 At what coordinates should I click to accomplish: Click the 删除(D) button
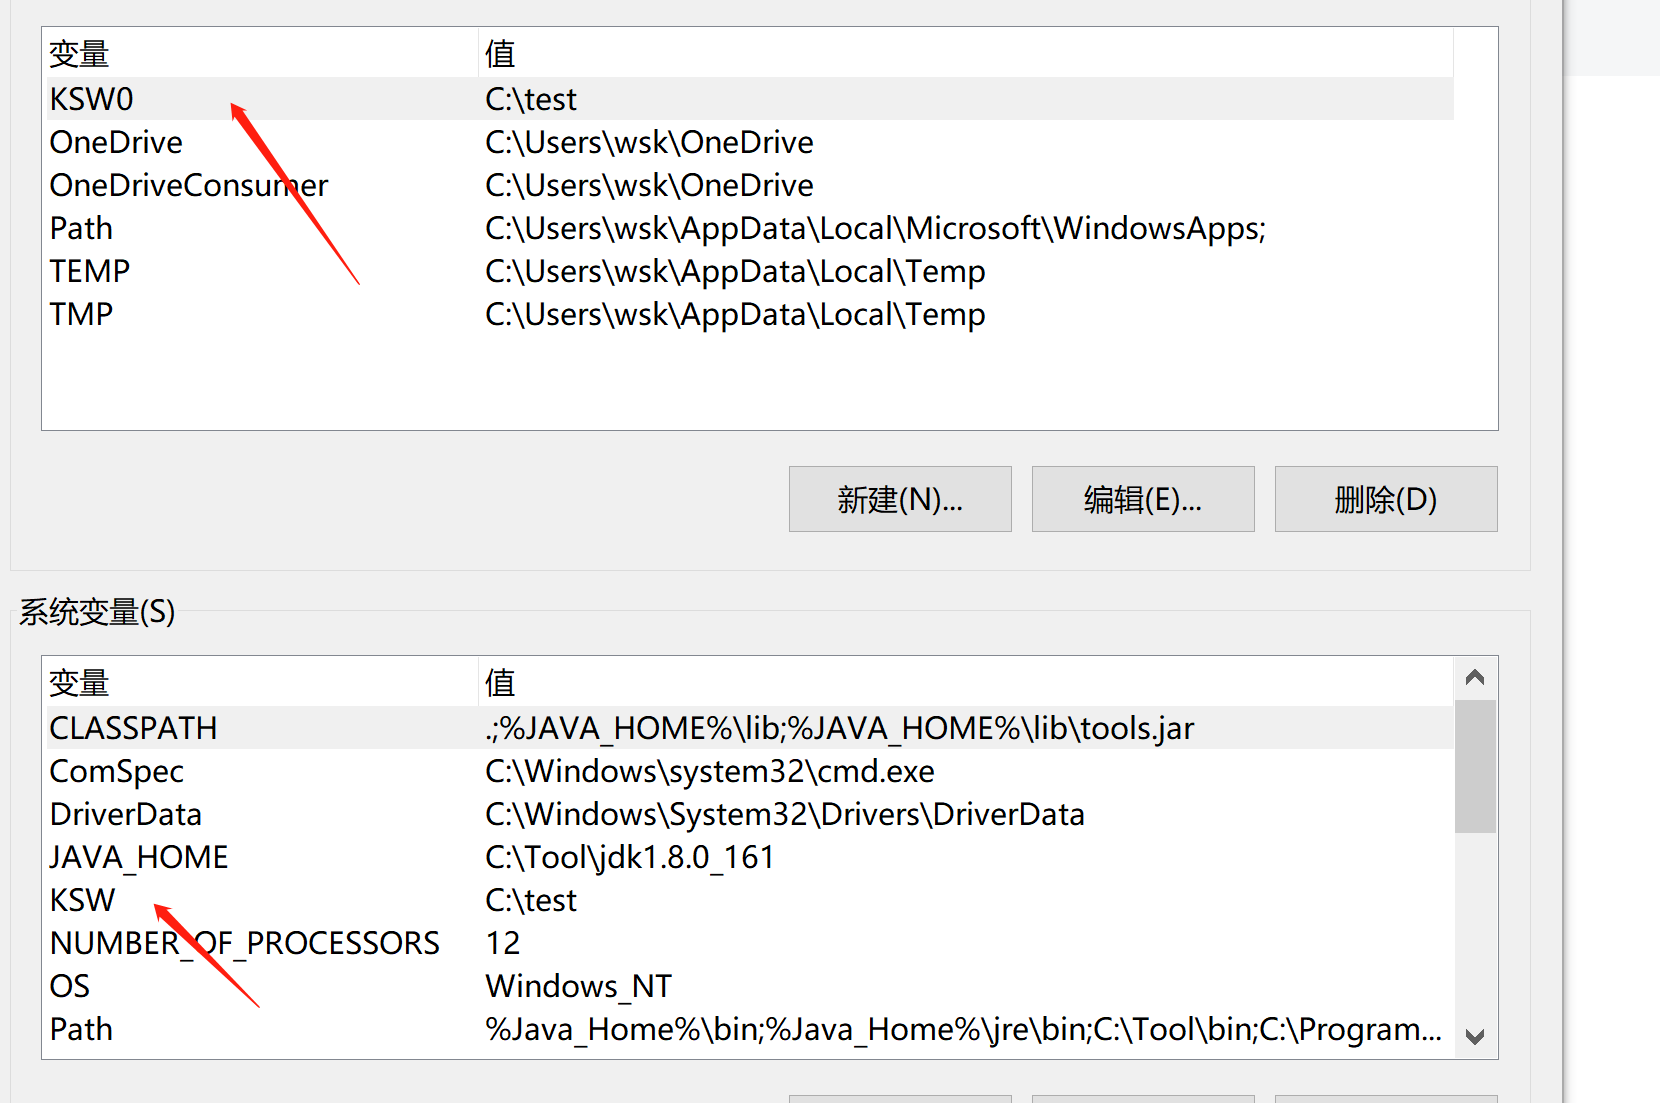1385,499
